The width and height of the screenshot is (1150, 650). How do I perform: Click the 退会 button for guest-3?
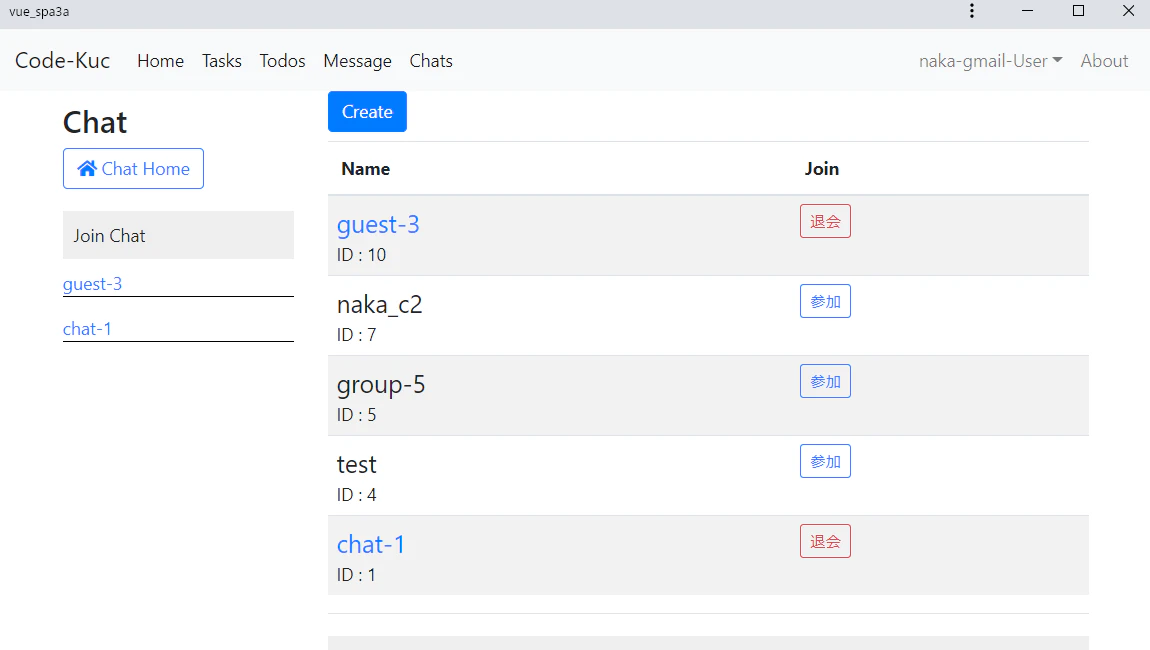pyautogui.click(x=825, y=221)
